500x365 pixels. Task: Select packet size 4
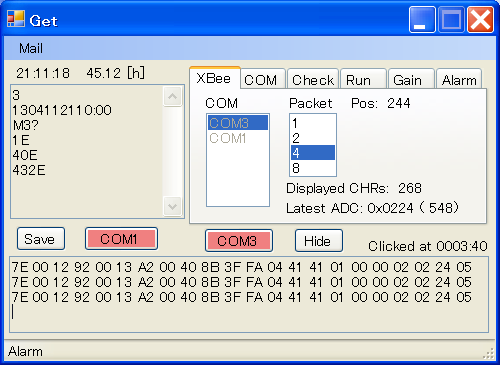click(x=313, y=153)
